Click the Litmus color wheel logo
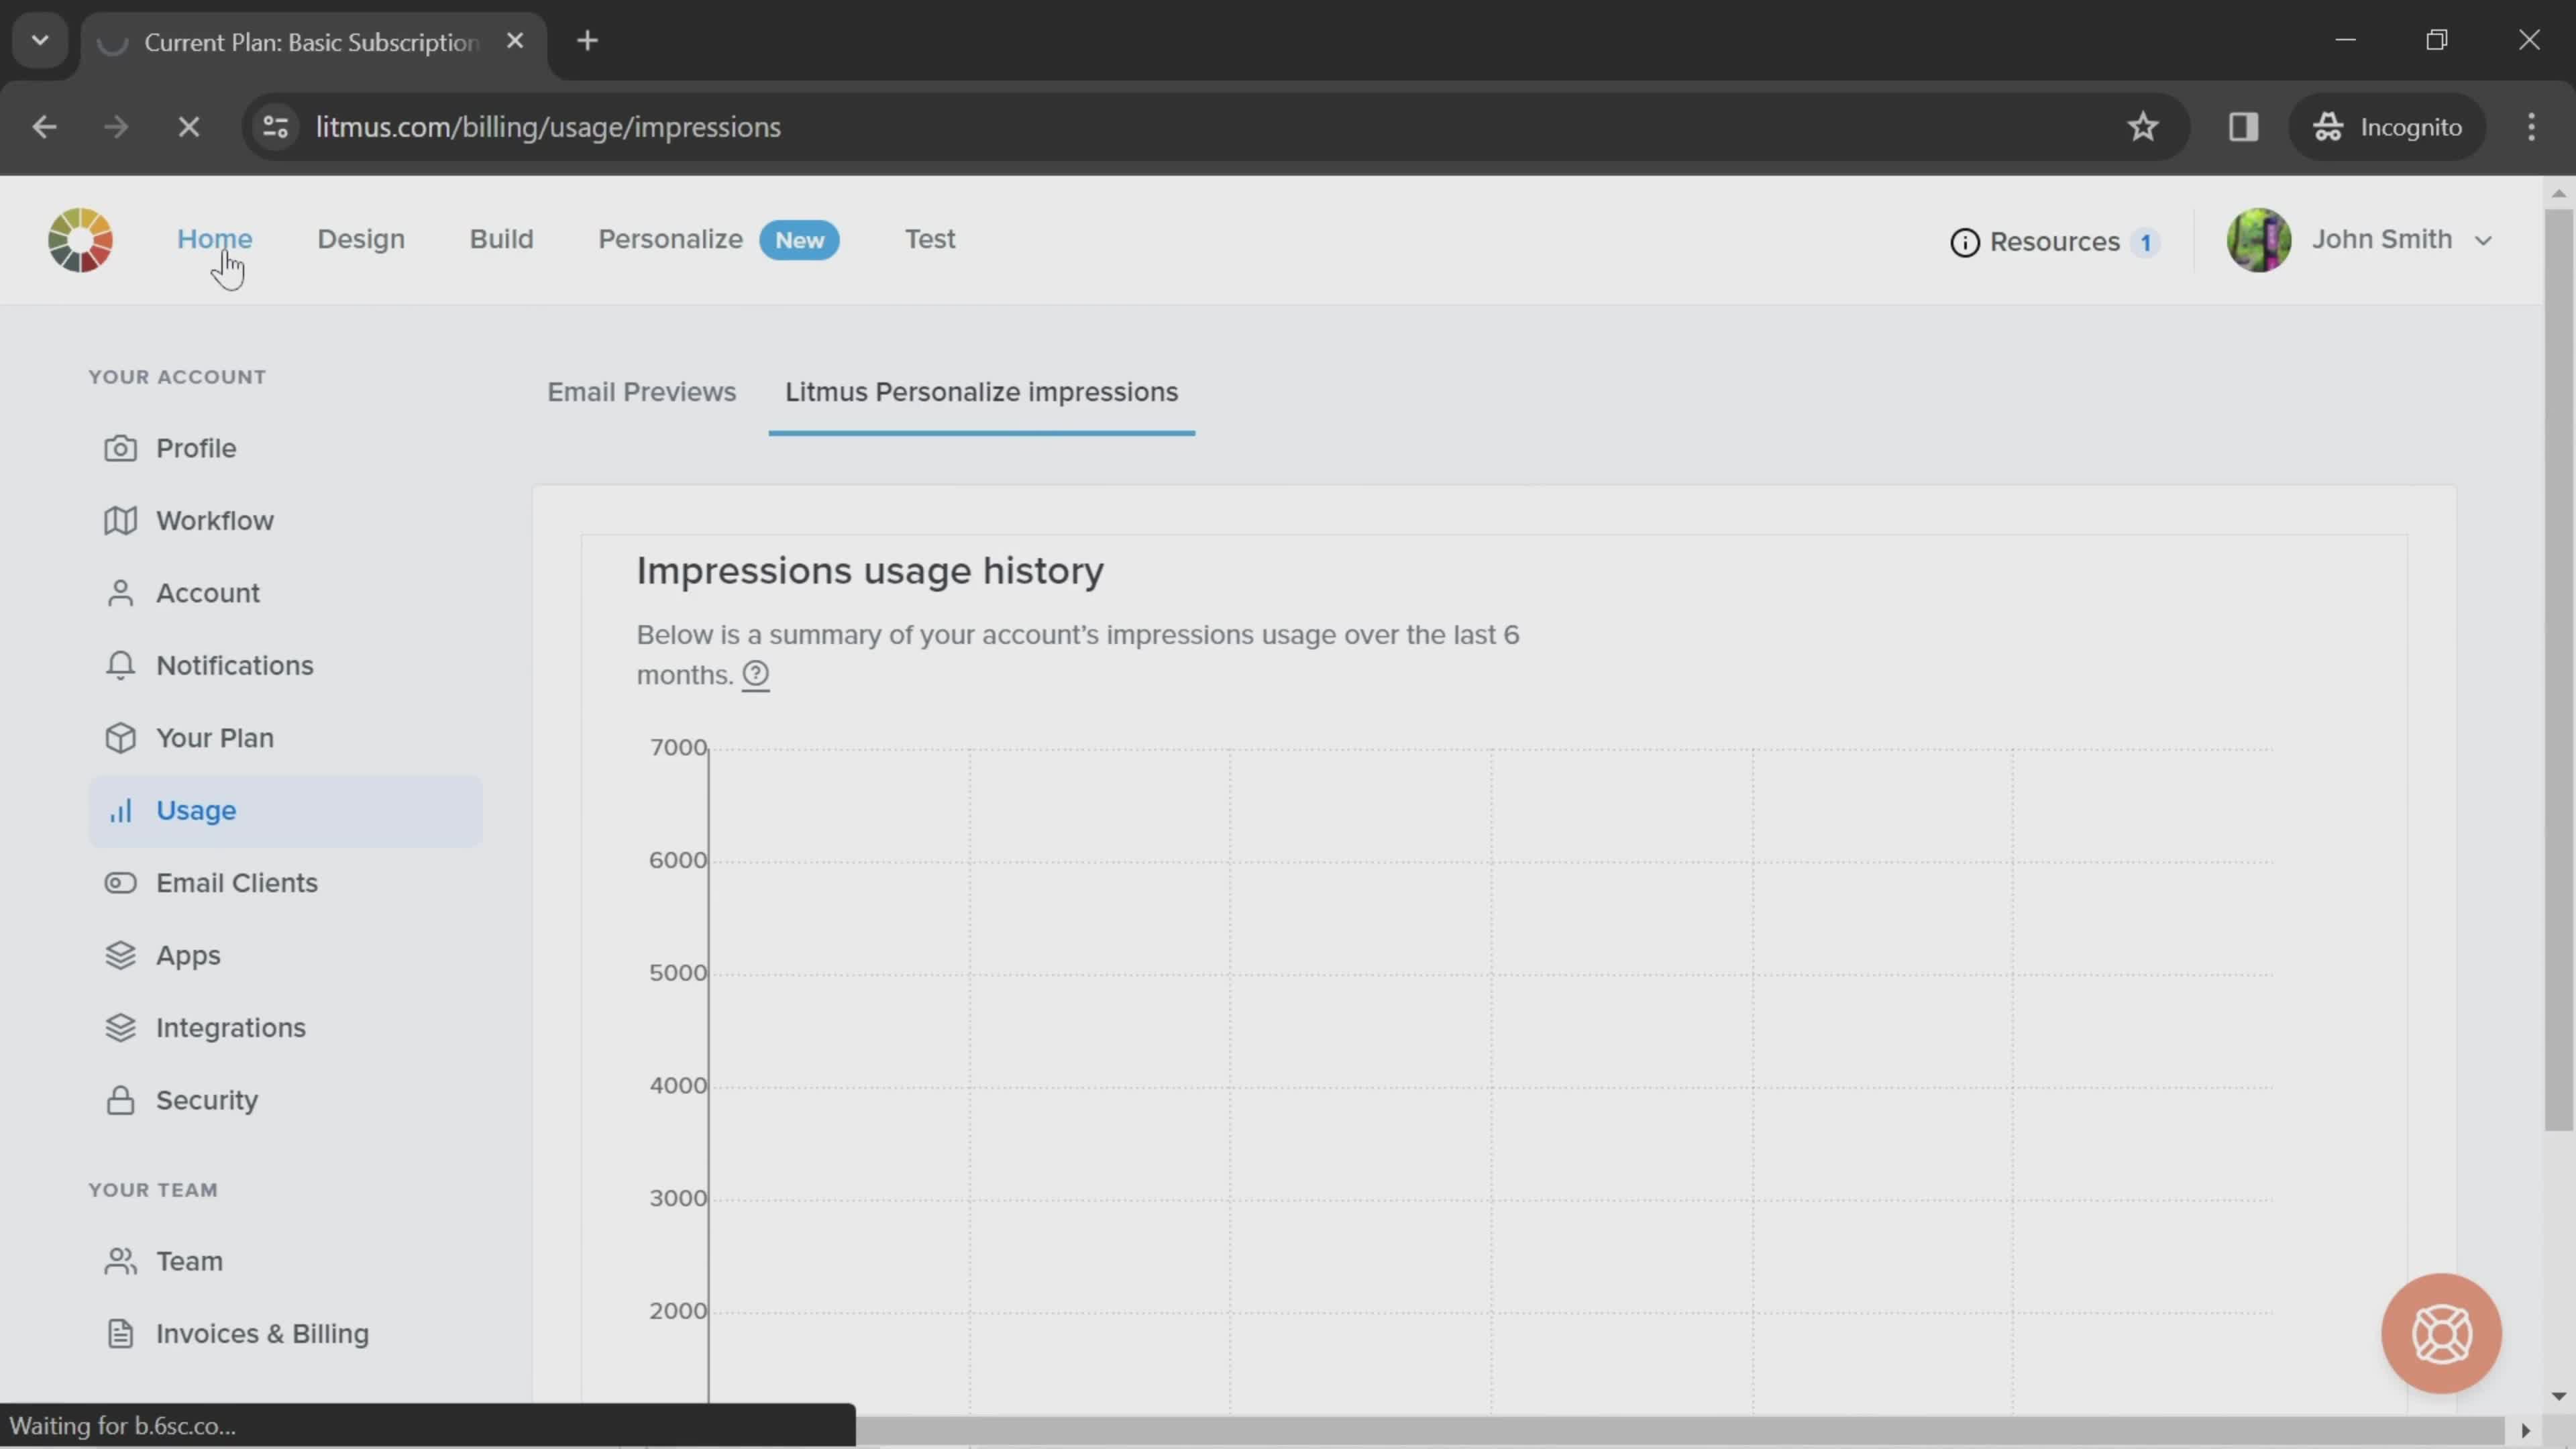Viewport: 2576px width, 1449px height. (x=80, y=240)
